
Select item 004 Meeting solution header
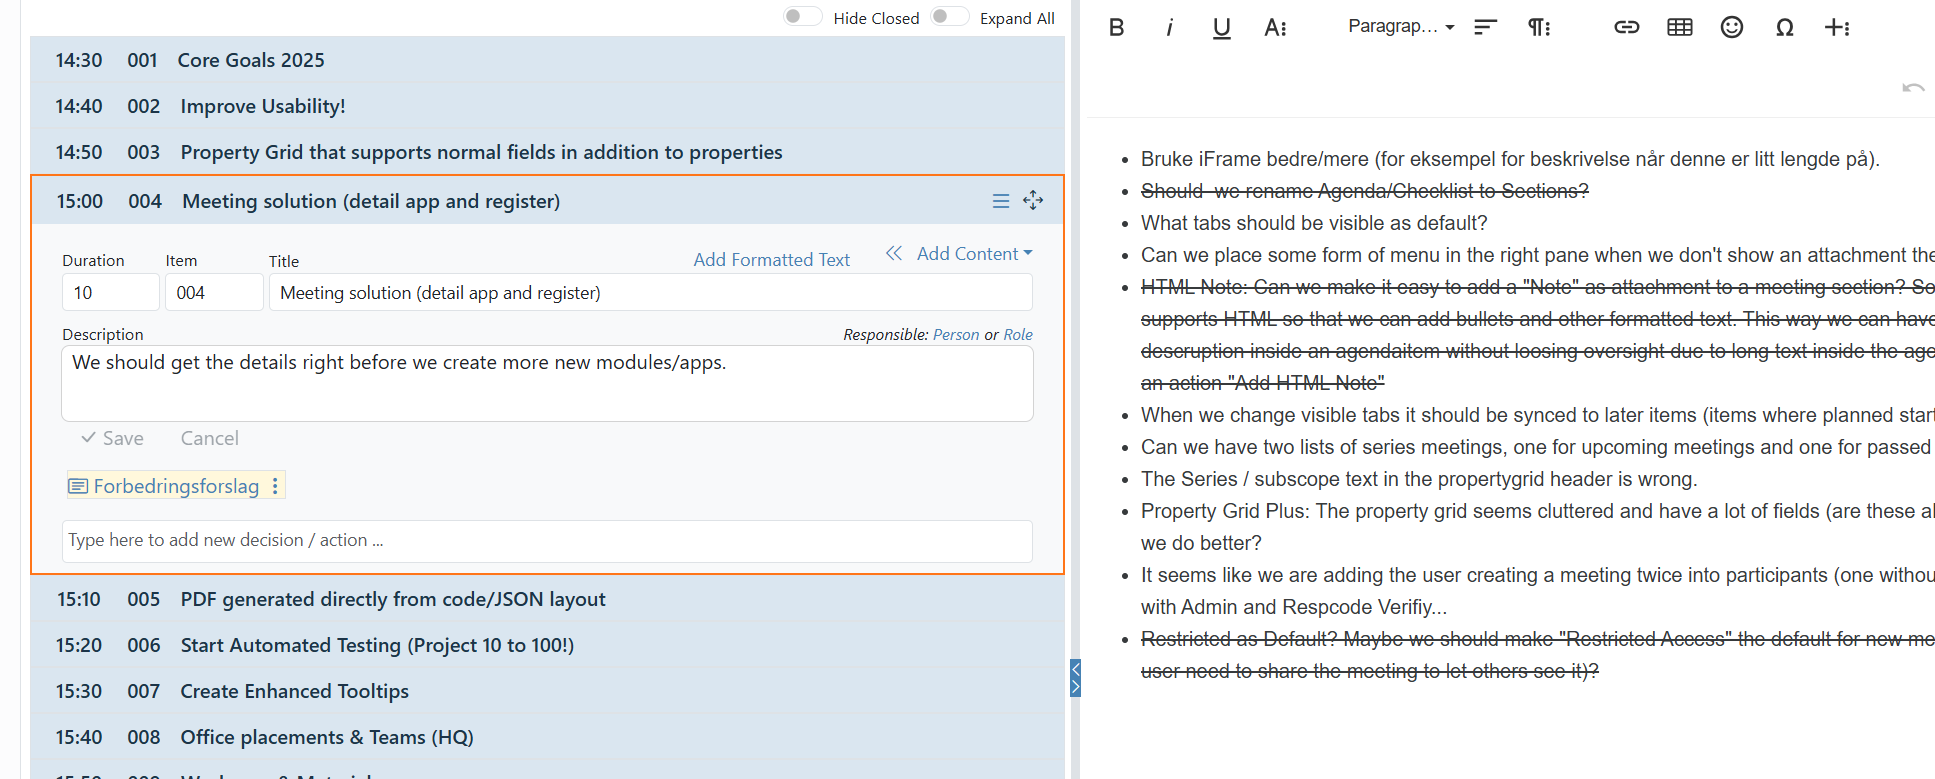[547, 201]
